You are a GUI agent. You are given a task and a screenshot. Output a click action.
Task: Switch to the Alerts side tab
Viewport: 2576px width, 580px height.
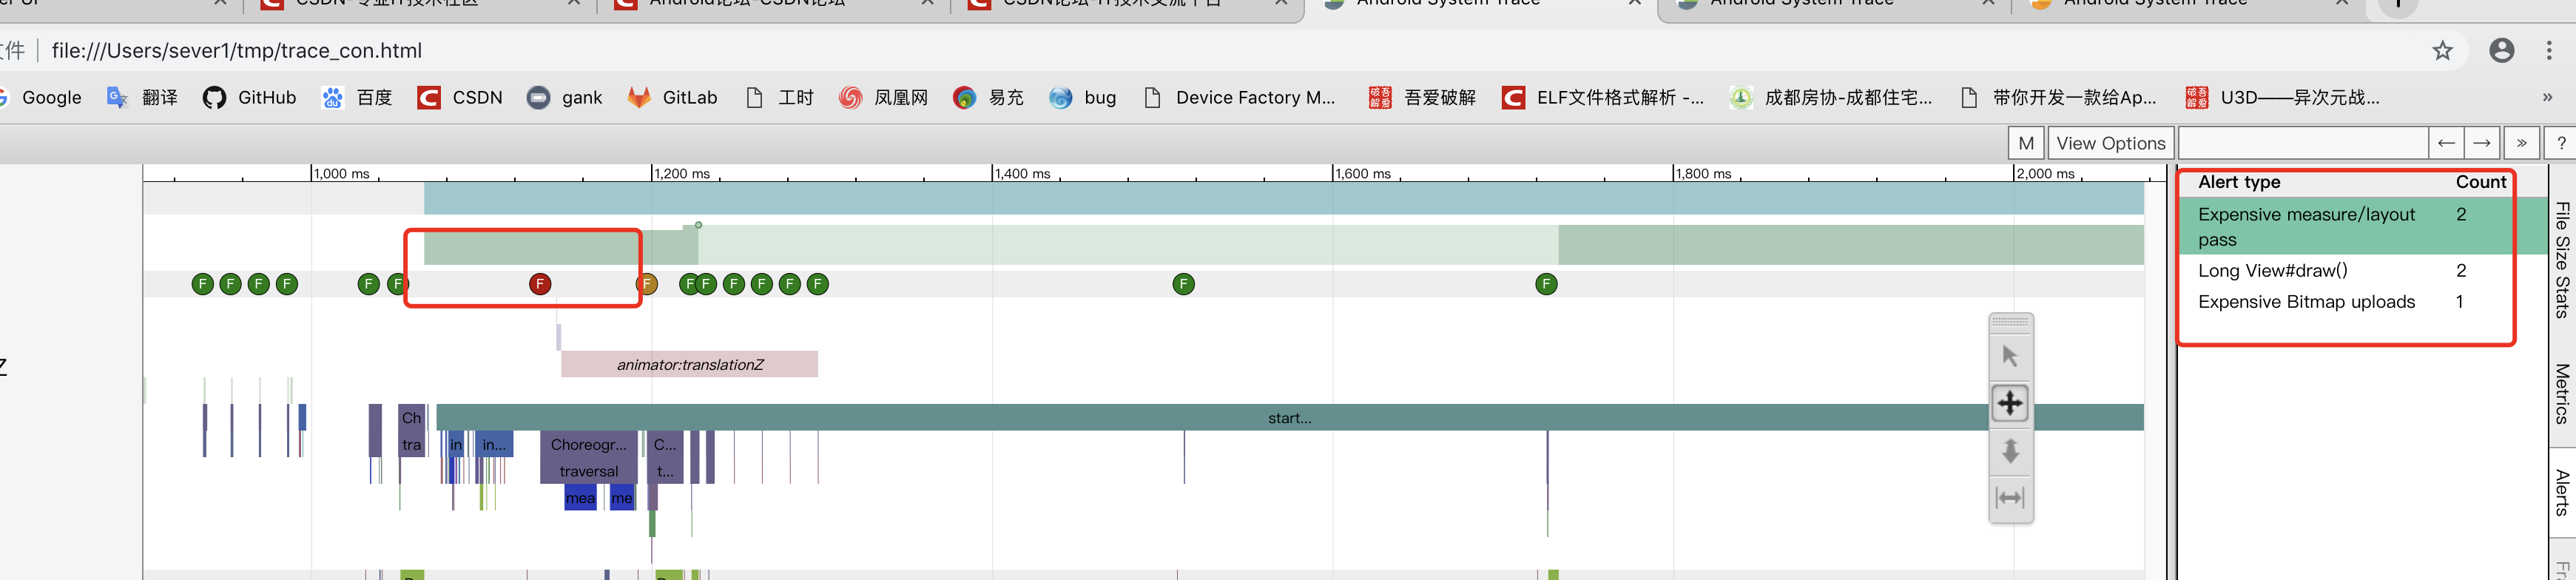[2562, 492]
